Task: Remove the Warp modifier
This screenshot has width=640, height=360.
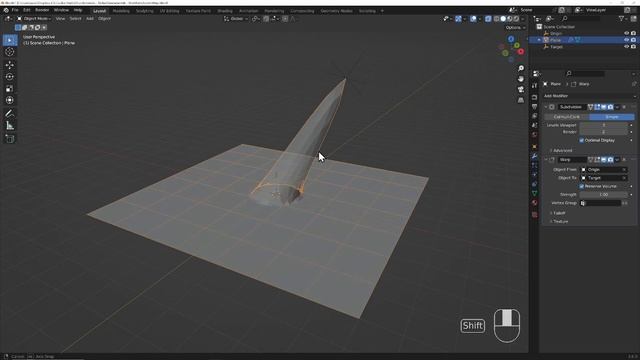Action: pos(624,160)
